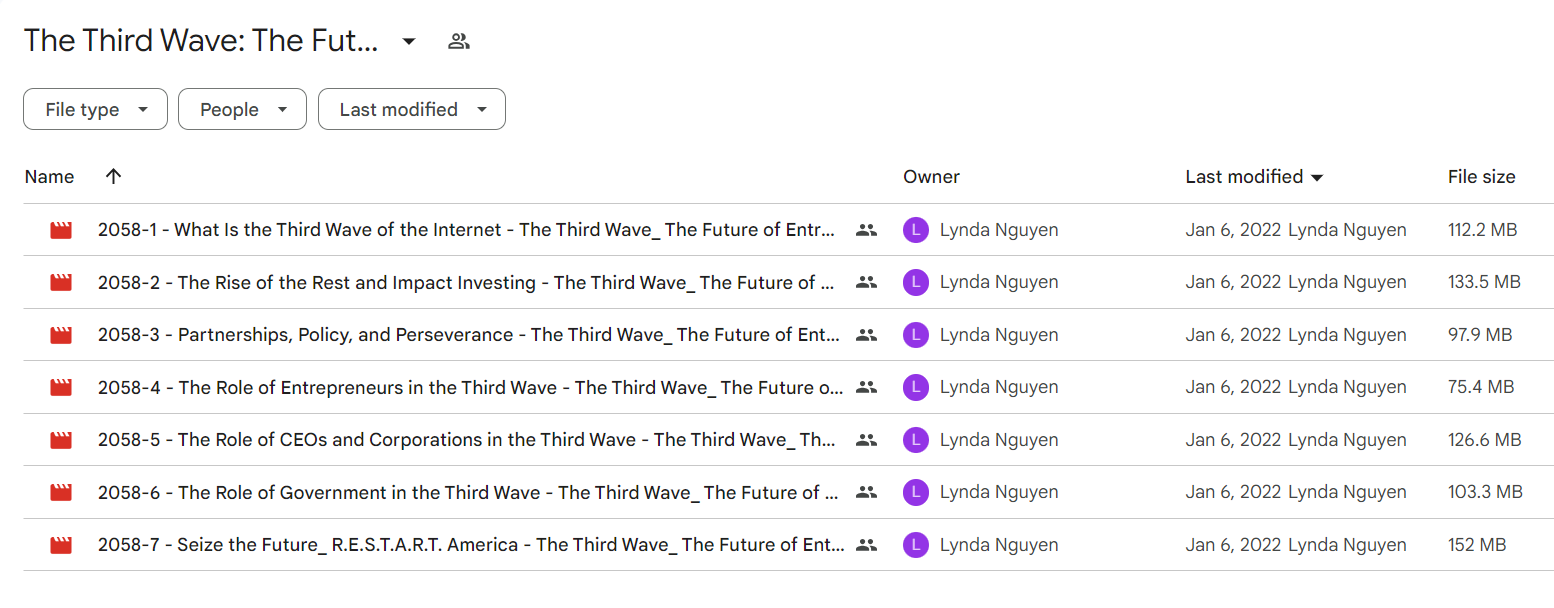Viewport: 1554px width, 608px height.
Task: Click the shared icon on the 2058-2 row
Action: (866, 283)
